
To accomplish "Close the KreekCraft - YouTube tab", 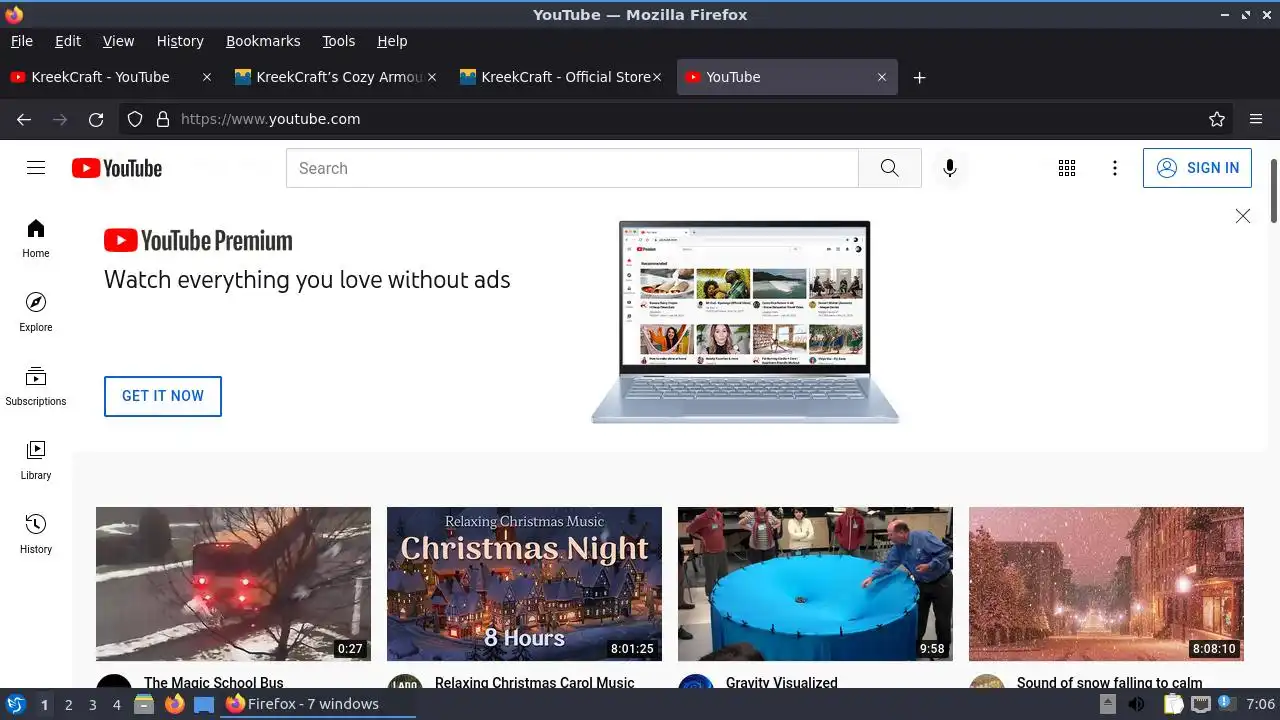I will pyautogui.click(x=207, y=77).
